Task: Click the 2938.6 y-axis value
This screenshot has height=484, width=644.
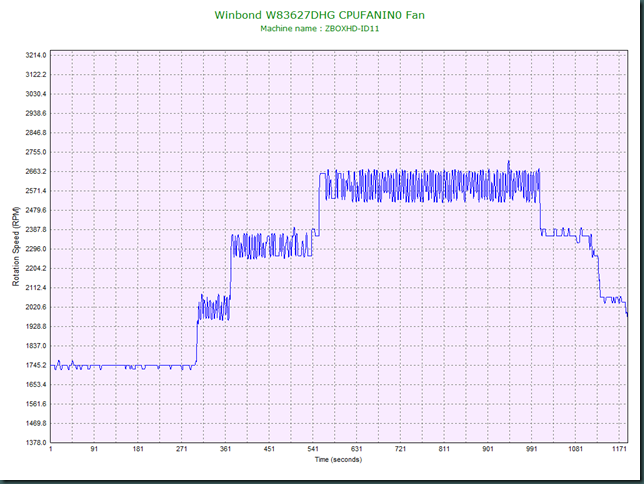Action: tap(36, 113)
